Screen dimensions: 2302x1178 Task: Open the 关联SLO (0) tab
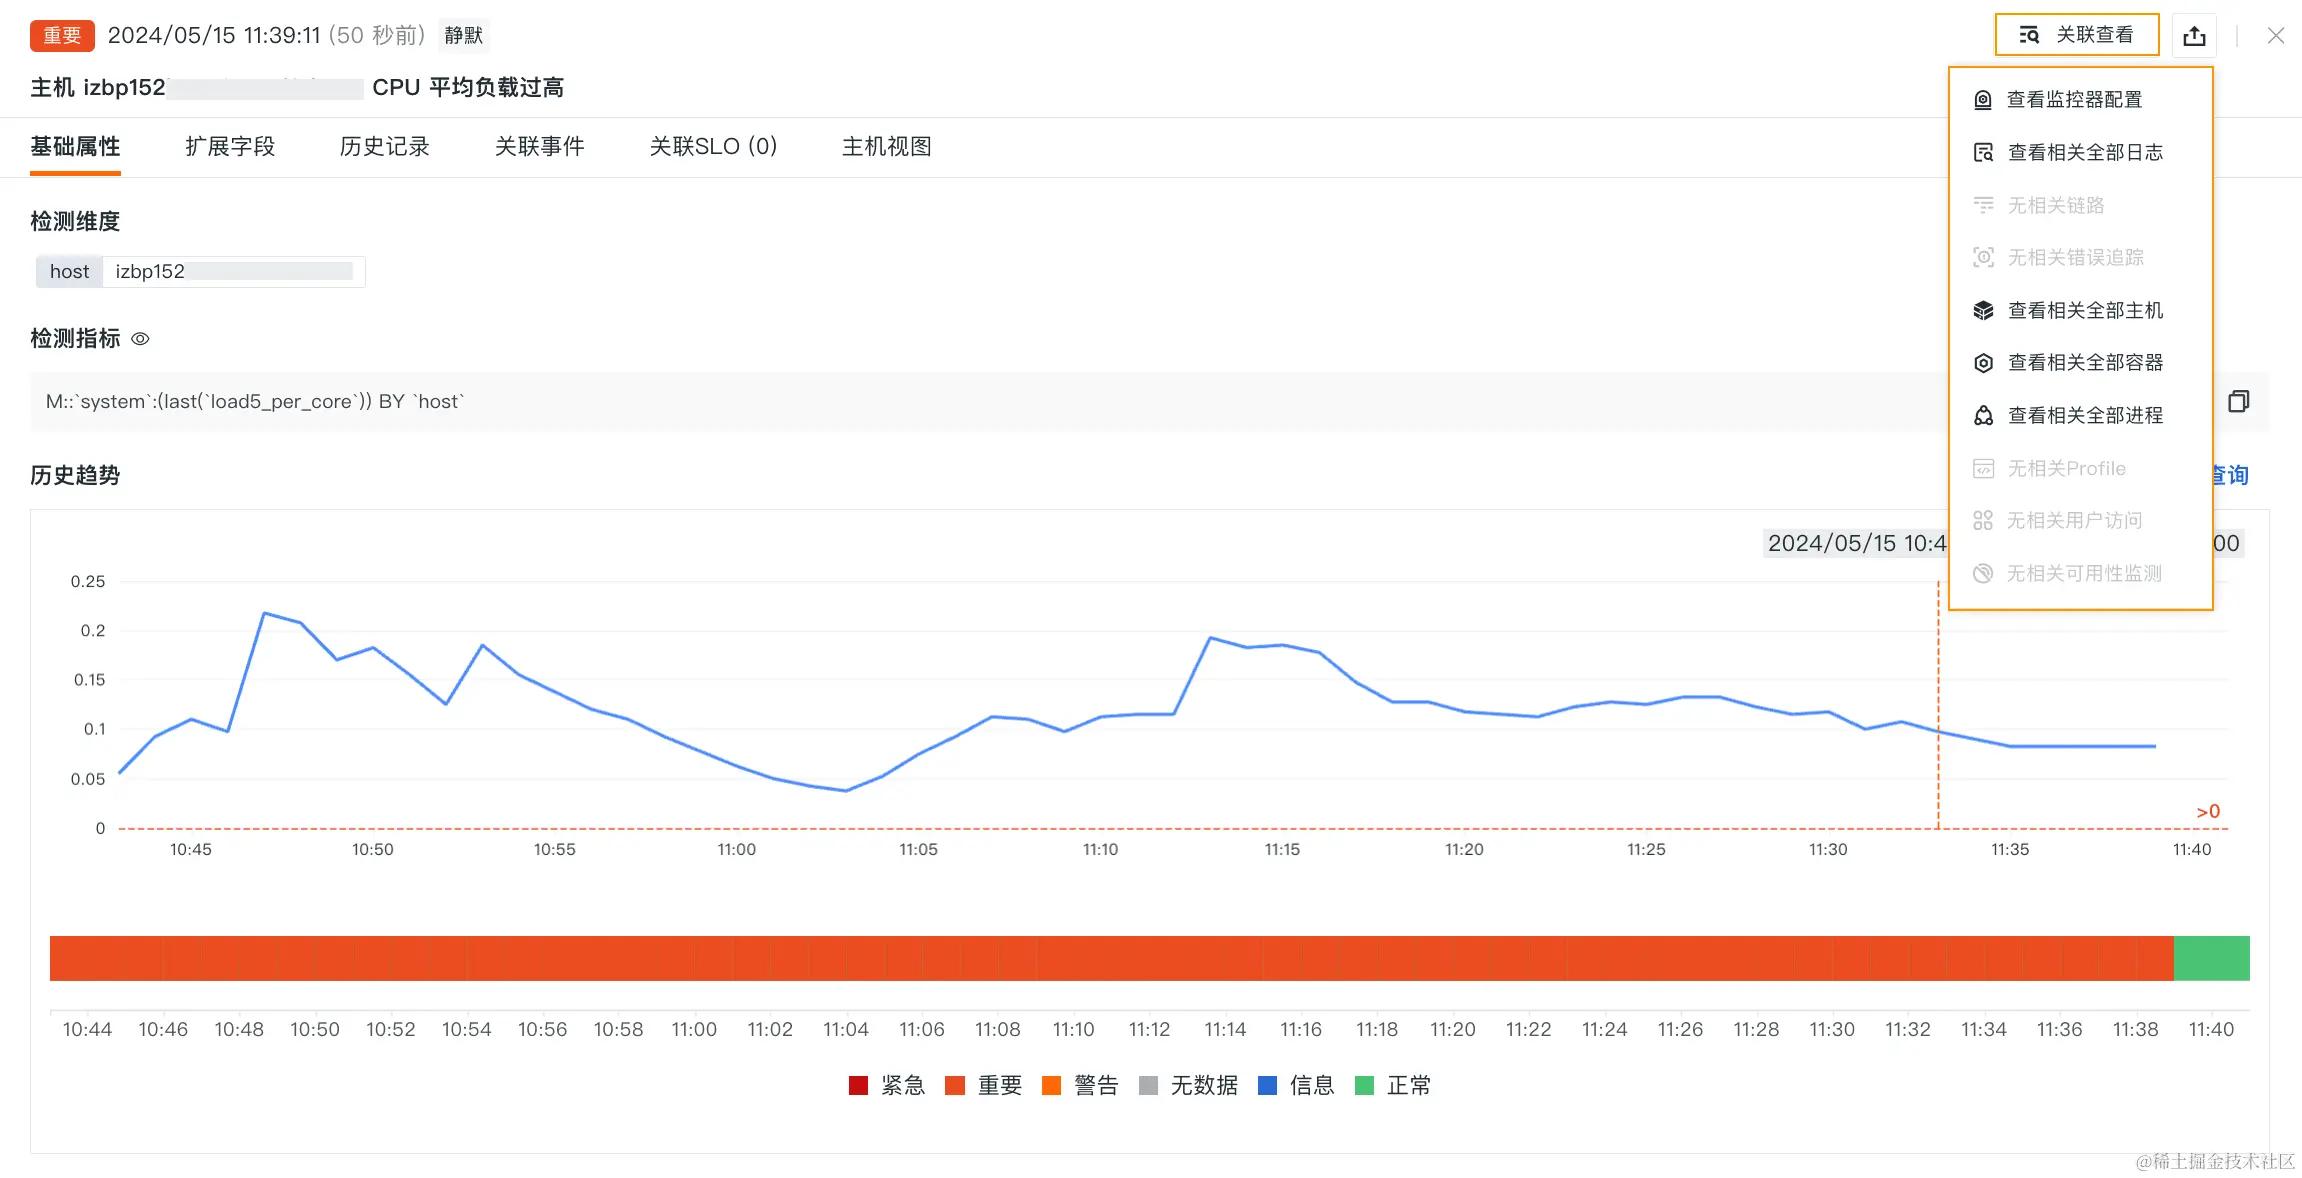(x=713, y=147)
